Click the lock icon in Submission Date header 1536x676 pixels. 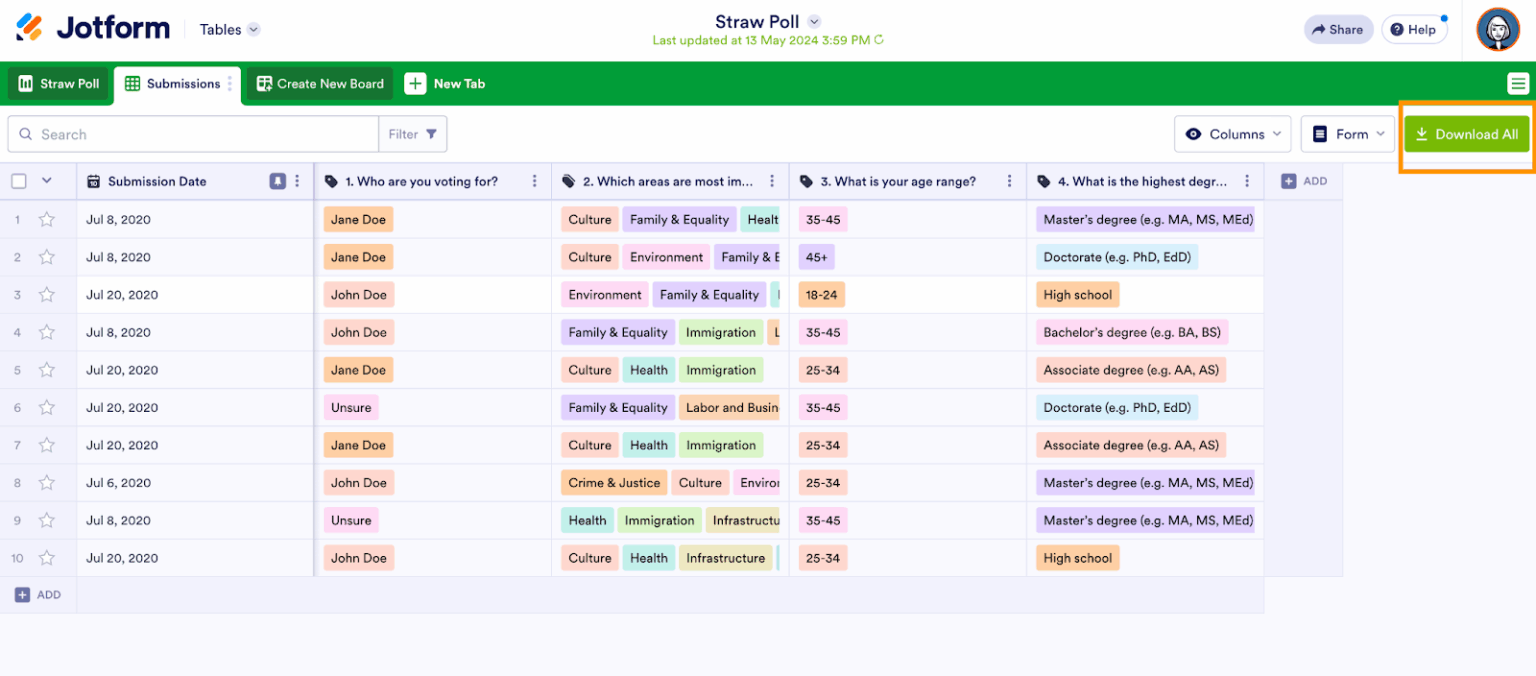(x=277, y=181)
